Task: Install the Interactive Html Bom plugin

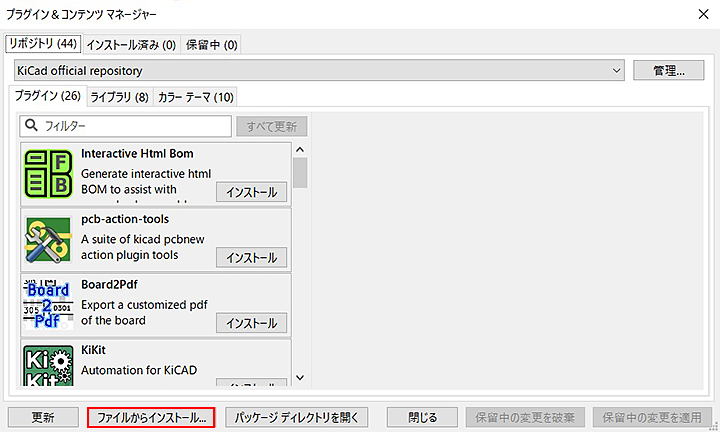Action: click(x=252, y=192)
